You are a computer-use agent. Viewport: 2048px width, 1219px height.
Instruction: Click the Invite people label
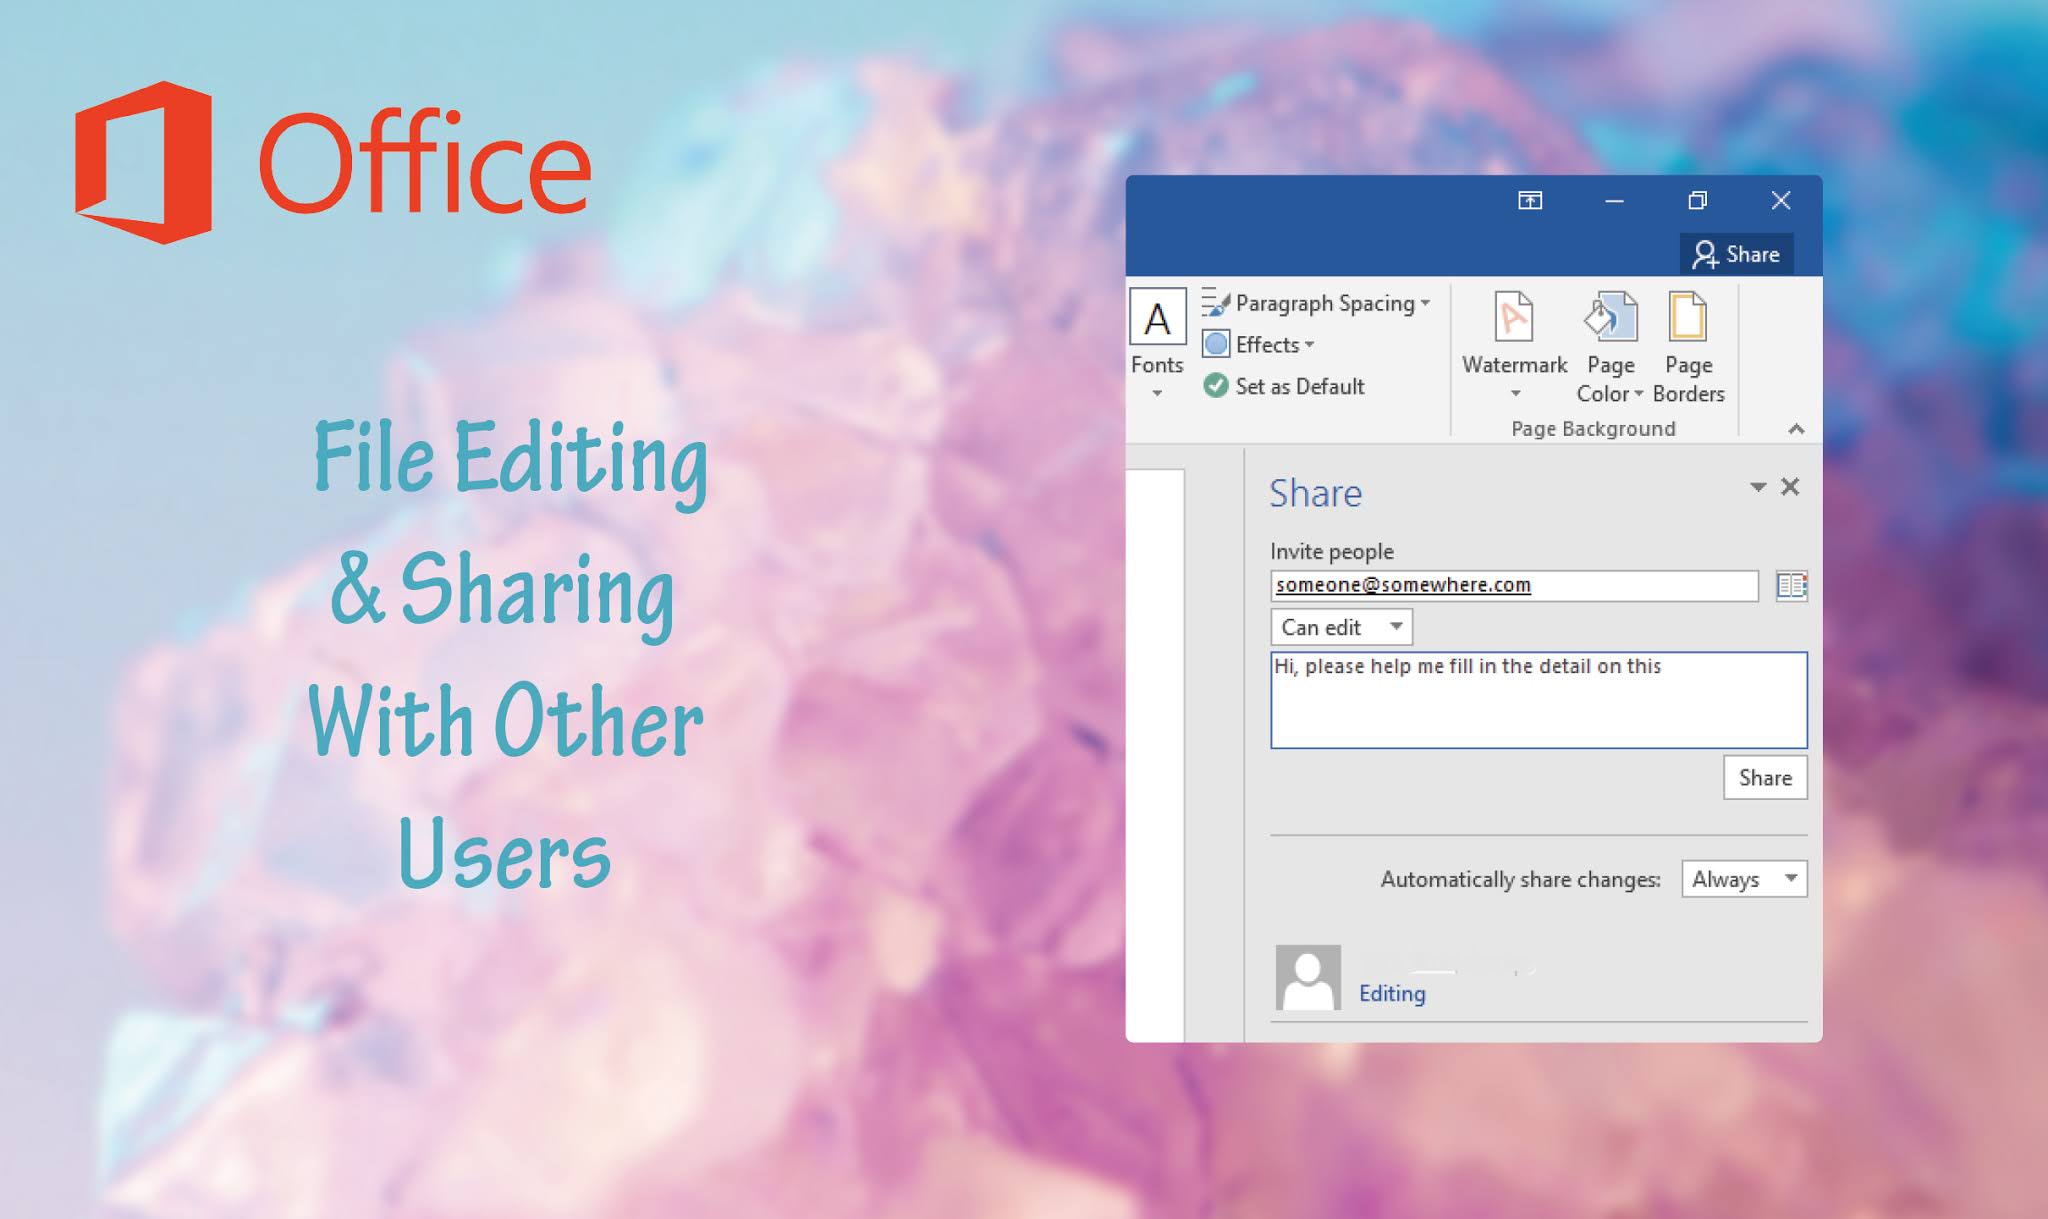1331,551
